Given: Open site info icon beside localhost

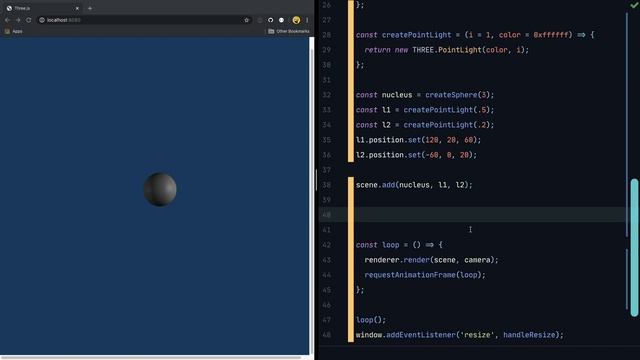Looking at the screenshot, I should 42,20.
